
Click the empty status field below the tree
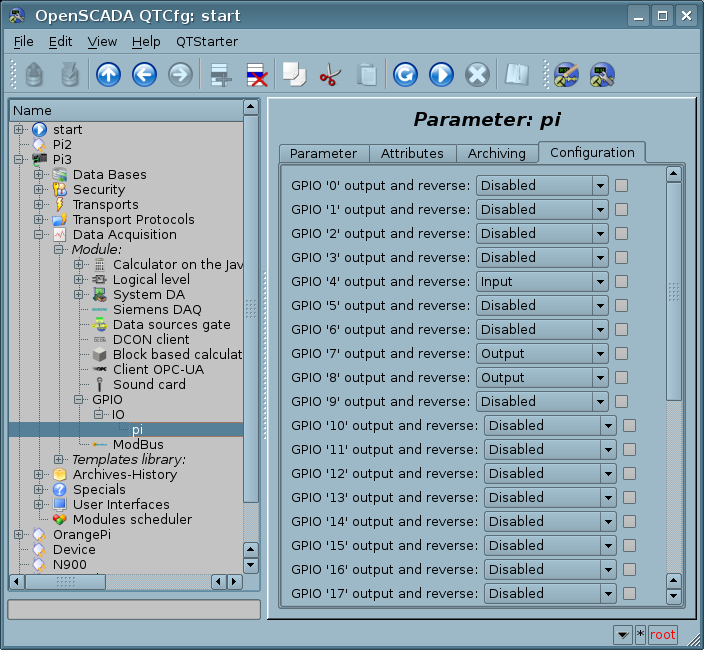pos(134,609)
